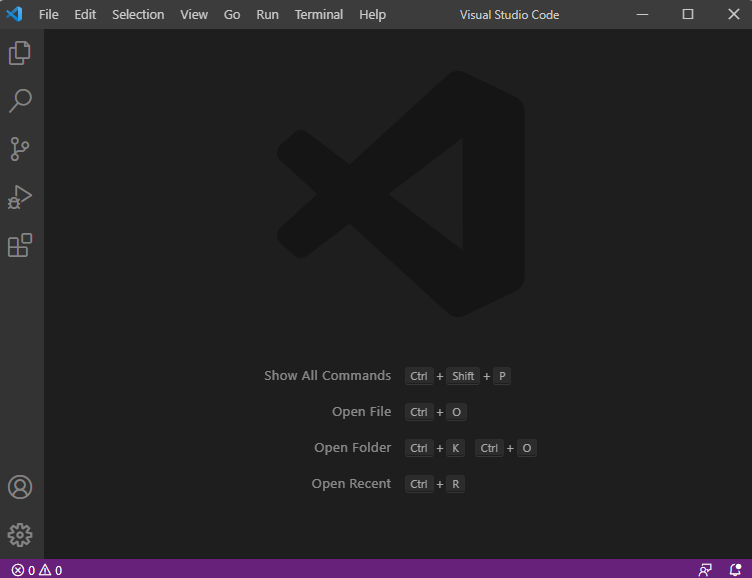This screenshot has width=752, height=578.
Task: Close the Visual Studio Code window
Action: (733, 14)
